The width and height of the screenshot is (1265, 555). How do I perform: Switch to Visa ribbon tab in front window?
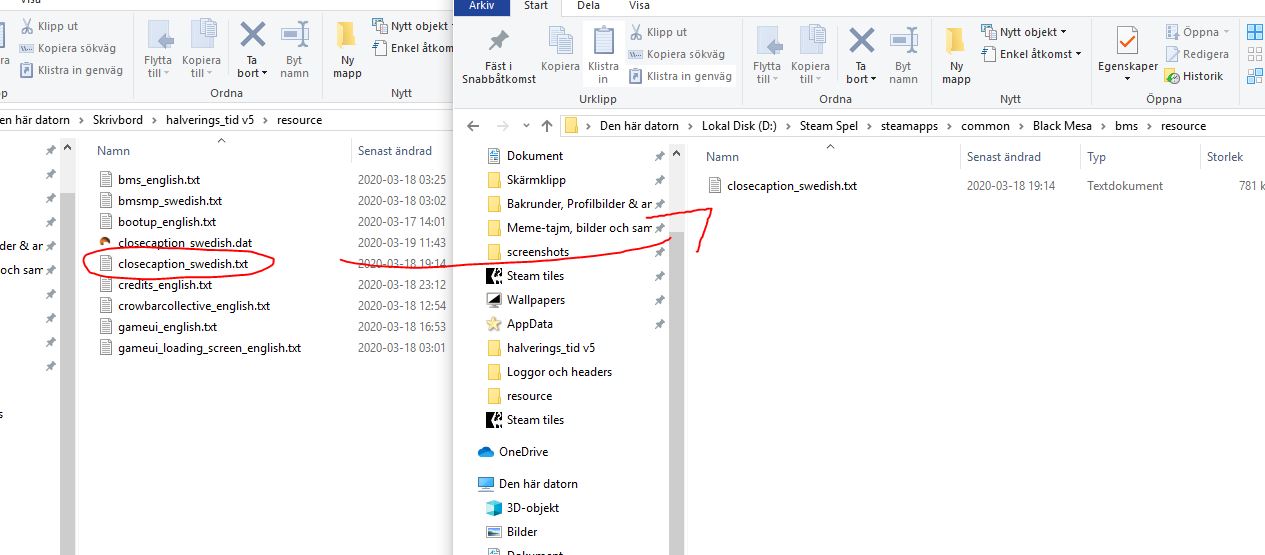click(x=639, y=6)
